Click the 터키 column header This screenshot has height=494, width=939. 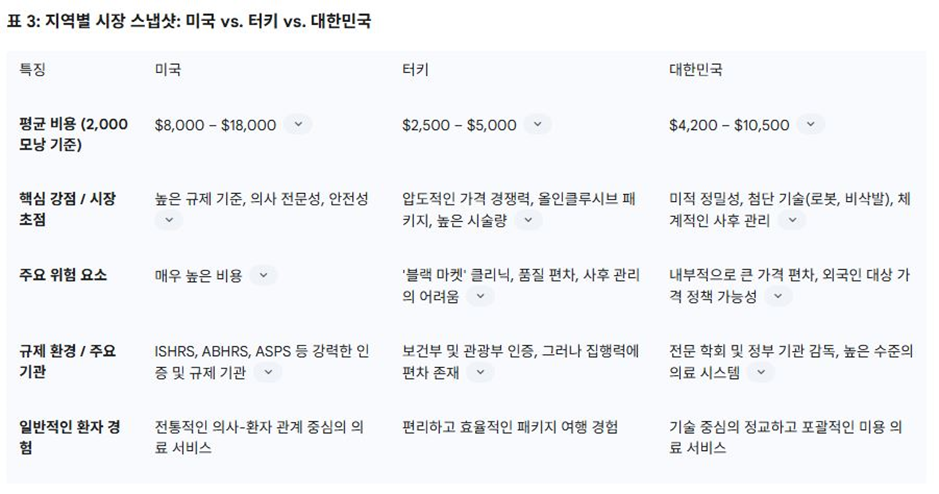pos(415,70)
